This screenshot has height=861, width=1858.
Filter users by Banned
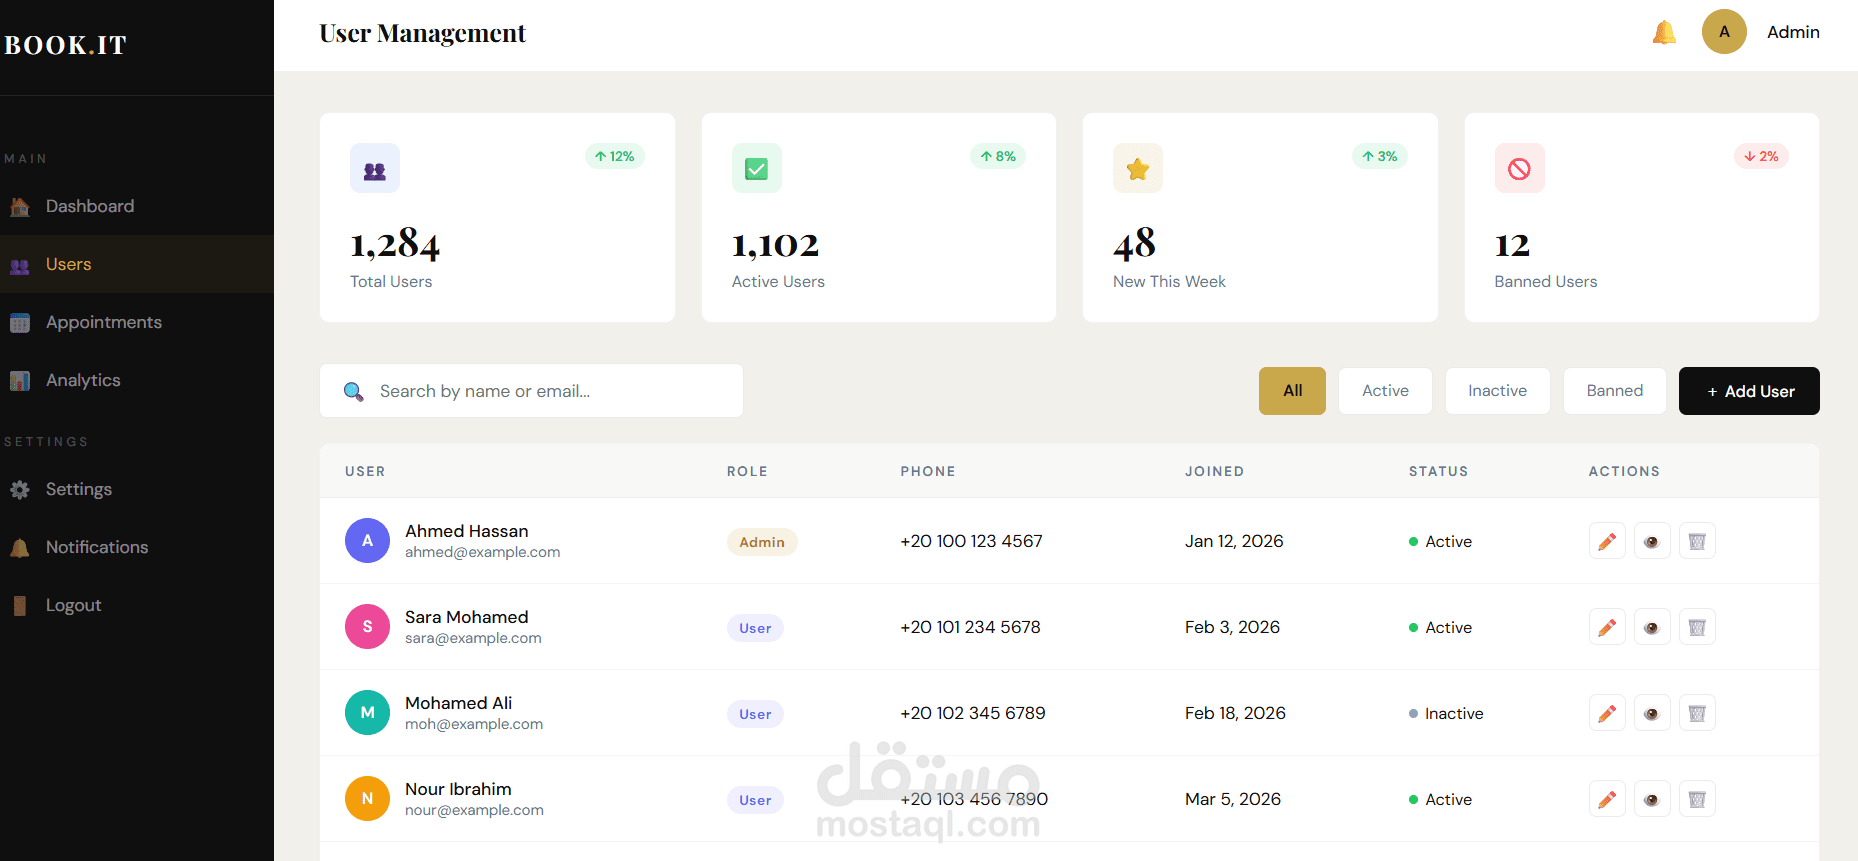pyautogui.click(x=1614, y=391)
